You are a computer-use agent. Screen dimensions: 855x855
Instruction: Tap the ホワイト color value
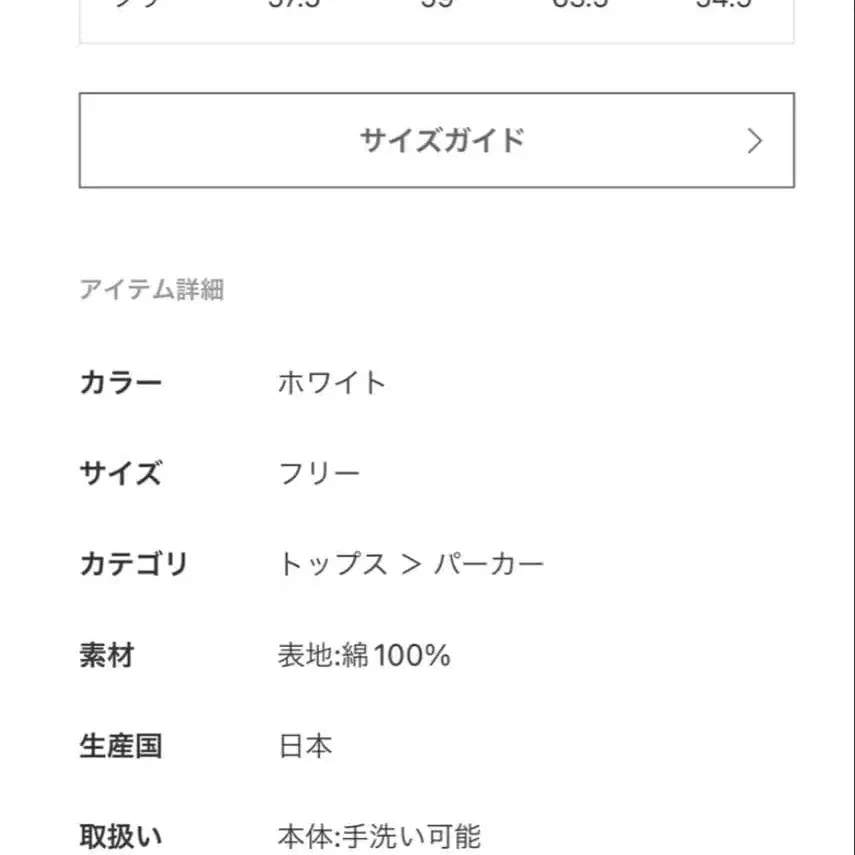click(x=335, y=381)
